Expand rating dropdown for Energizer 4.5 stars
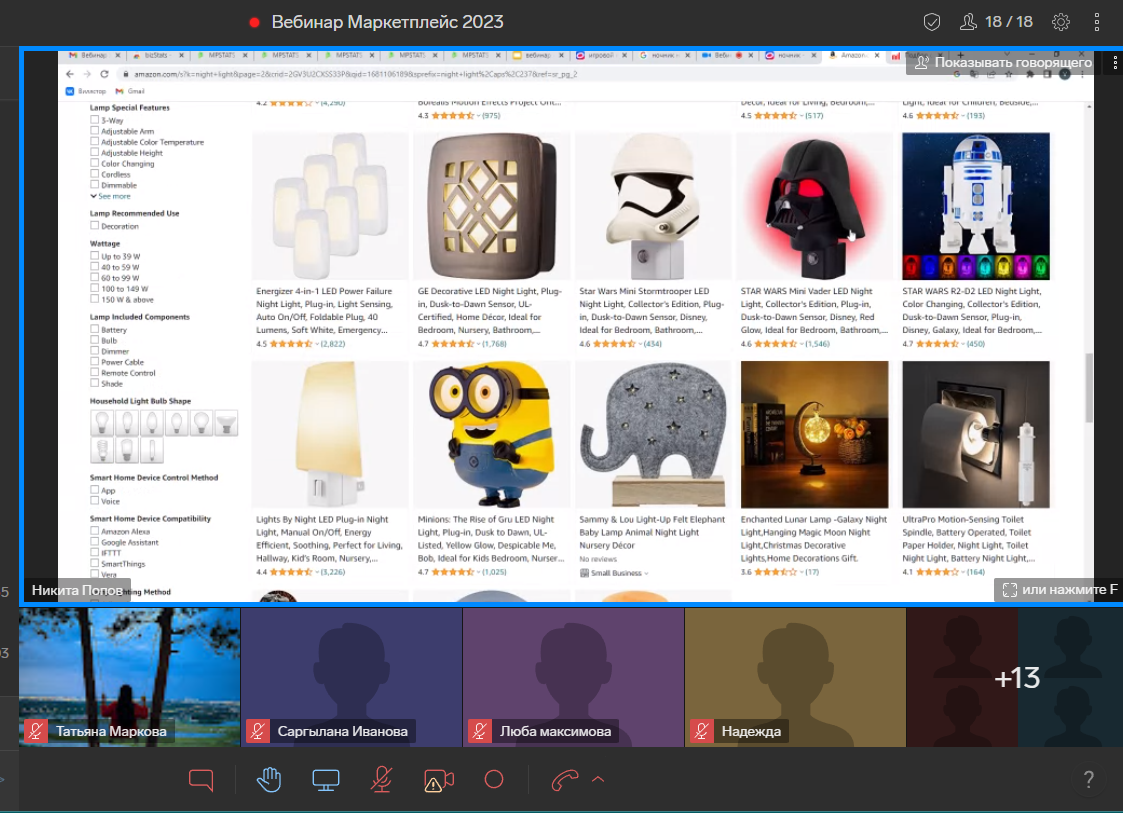Viewport: 1123px width, 813px height. tap(316, 344)
